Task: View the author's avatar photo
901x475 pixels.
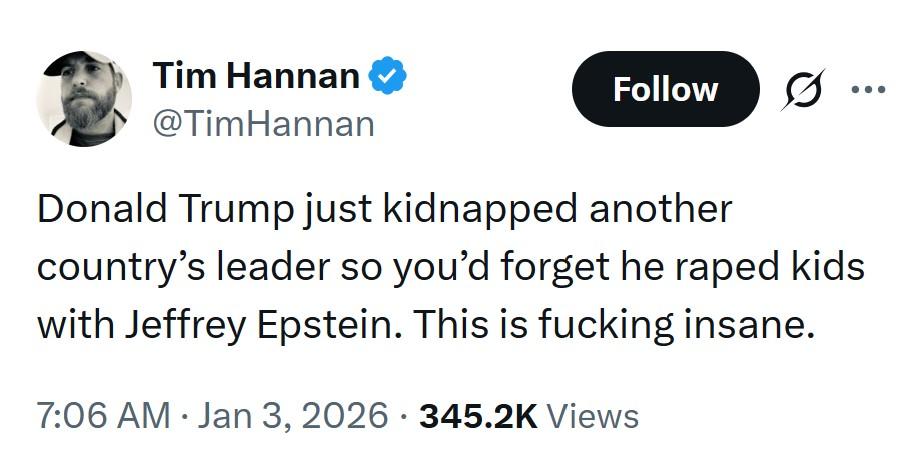Action: [x=84, y=100]
